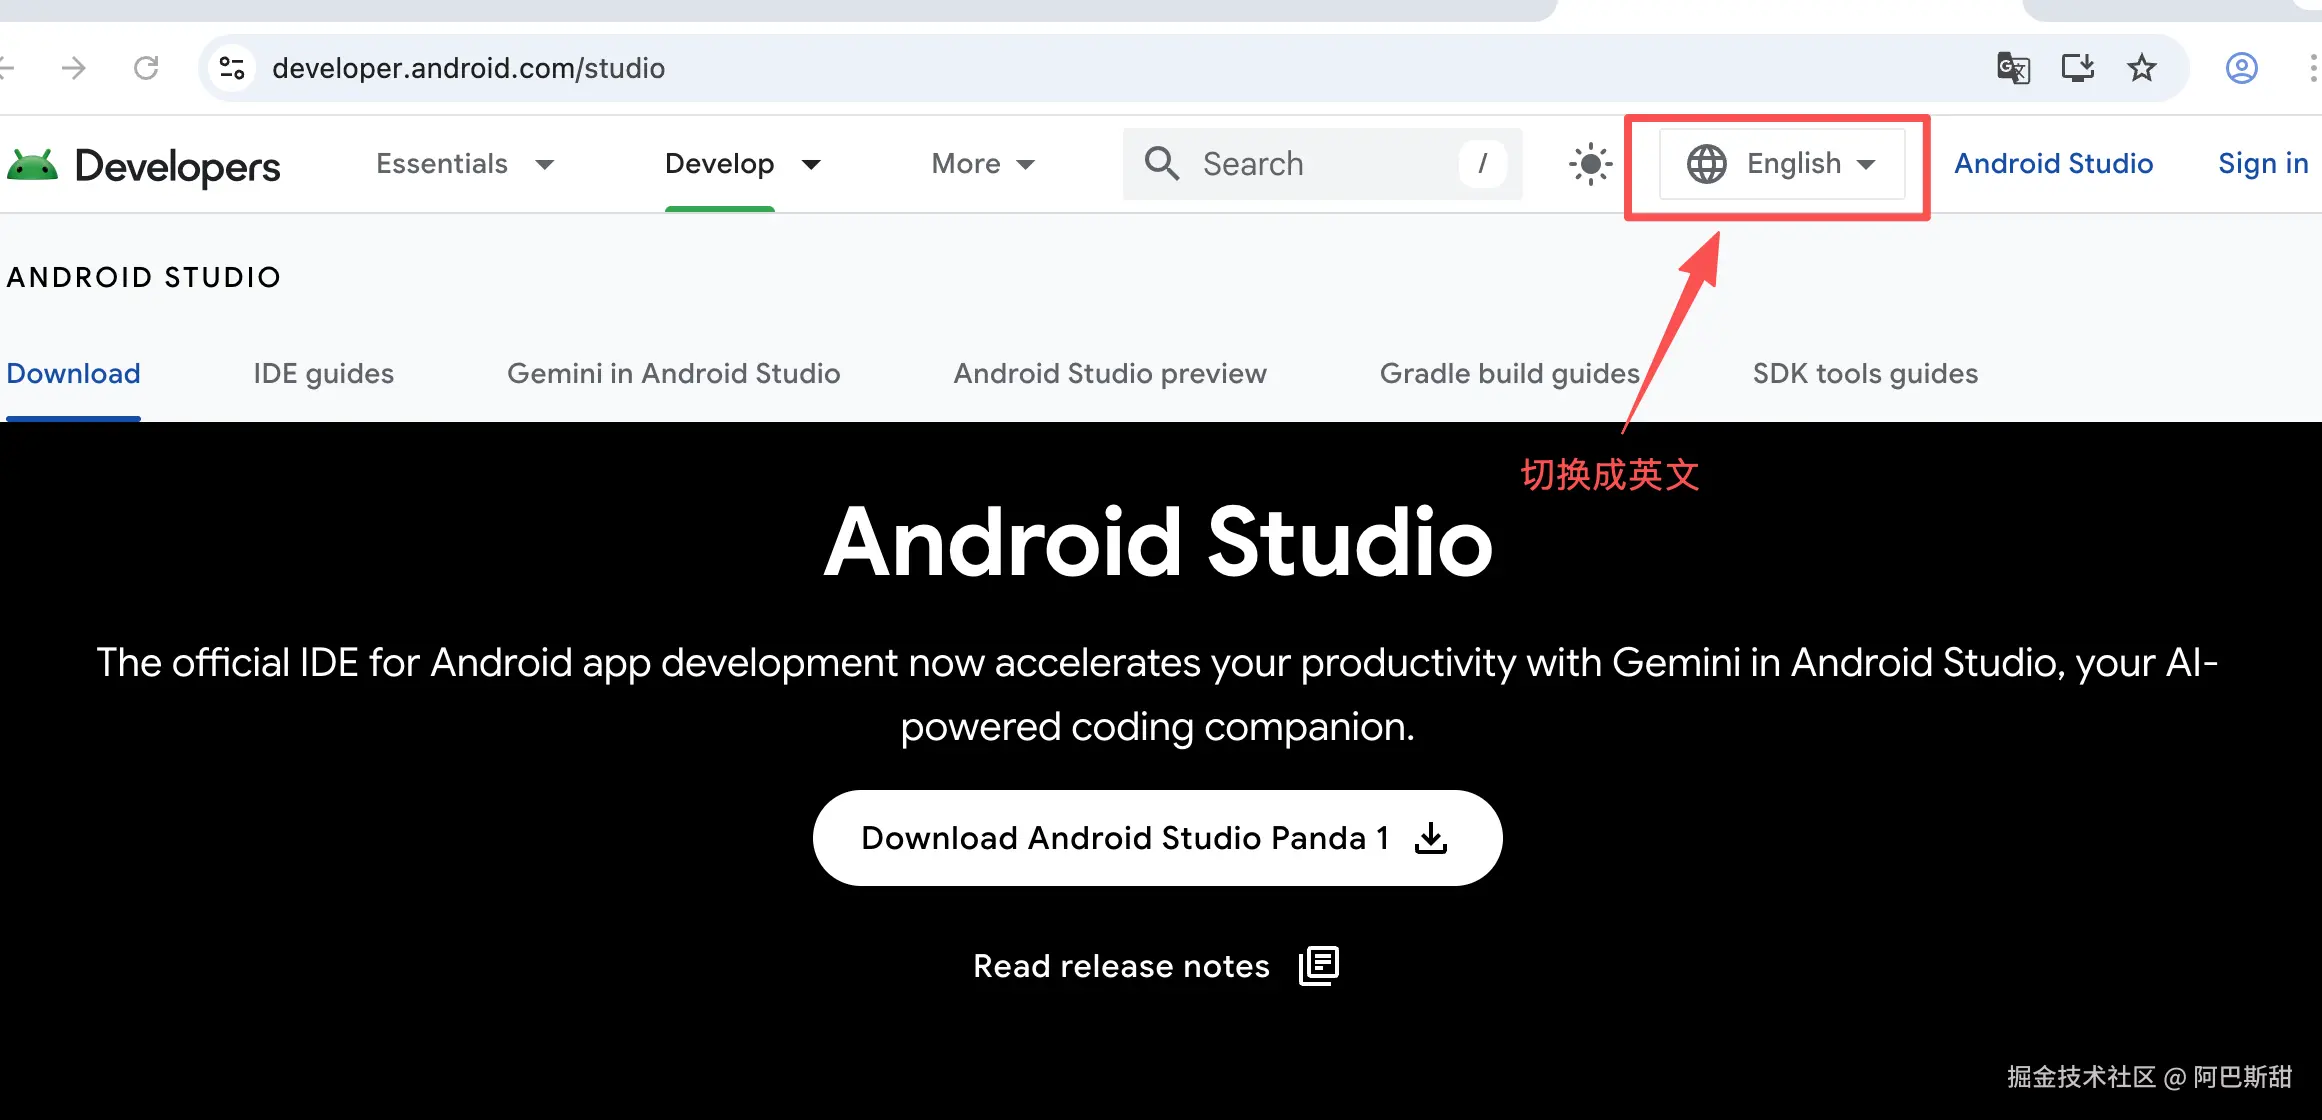
Task: Bookmark this page with the star icon
Action: 2141,68
